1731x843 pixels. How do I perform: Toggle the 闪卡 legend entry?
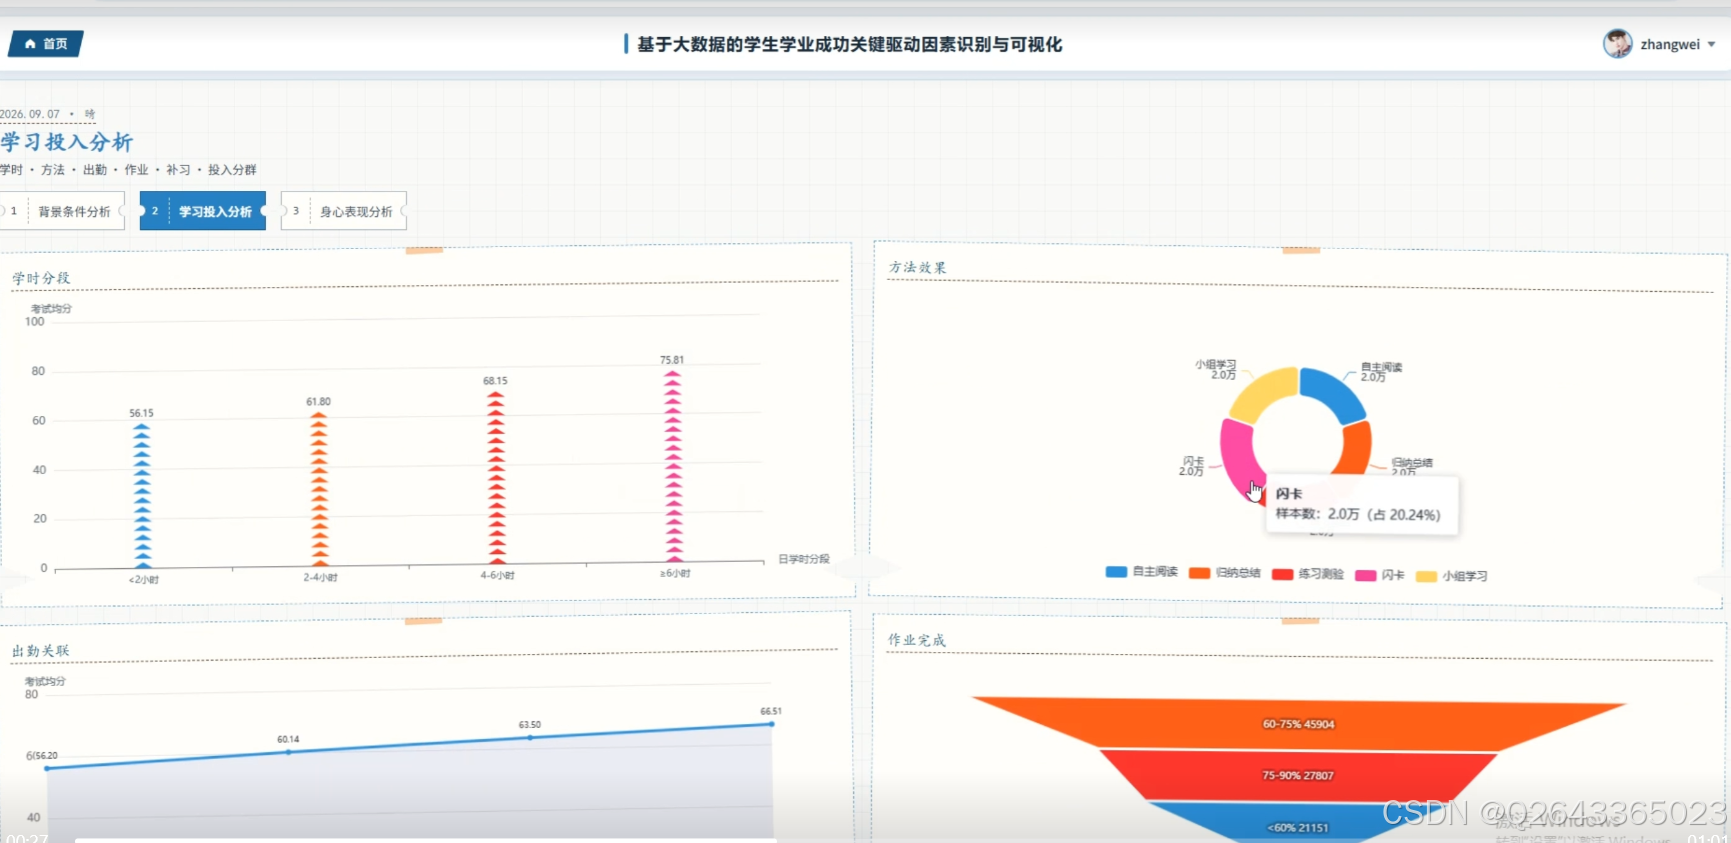click(x=1380, y=575)
